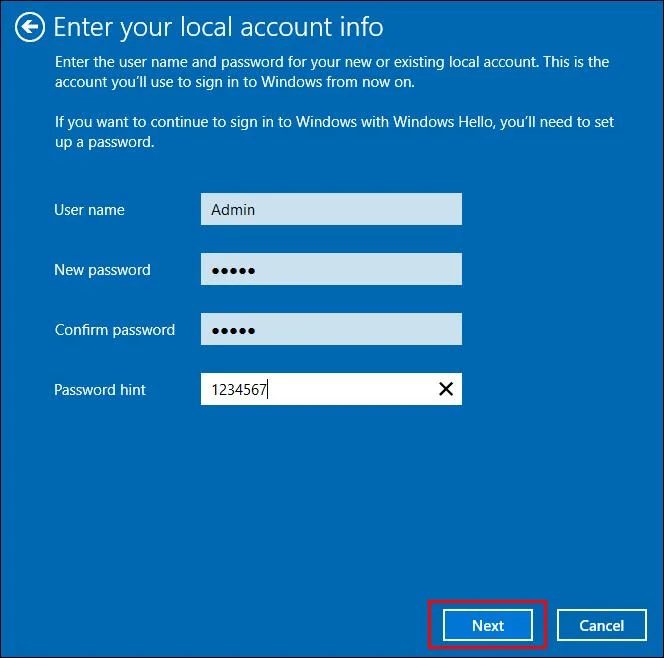The image size is (664, 658).
Task: Clear the Password hint with the X icon
Action: coord(445,389)
